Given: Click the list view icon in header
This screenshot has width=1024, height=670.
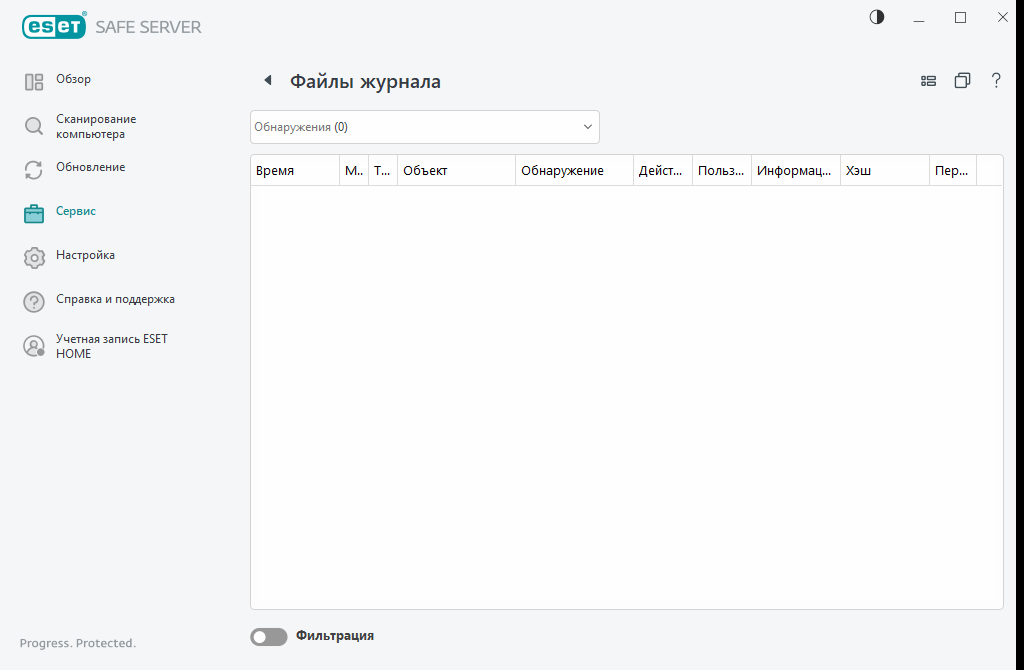Looking at the screenshot, I should point(928,81).
